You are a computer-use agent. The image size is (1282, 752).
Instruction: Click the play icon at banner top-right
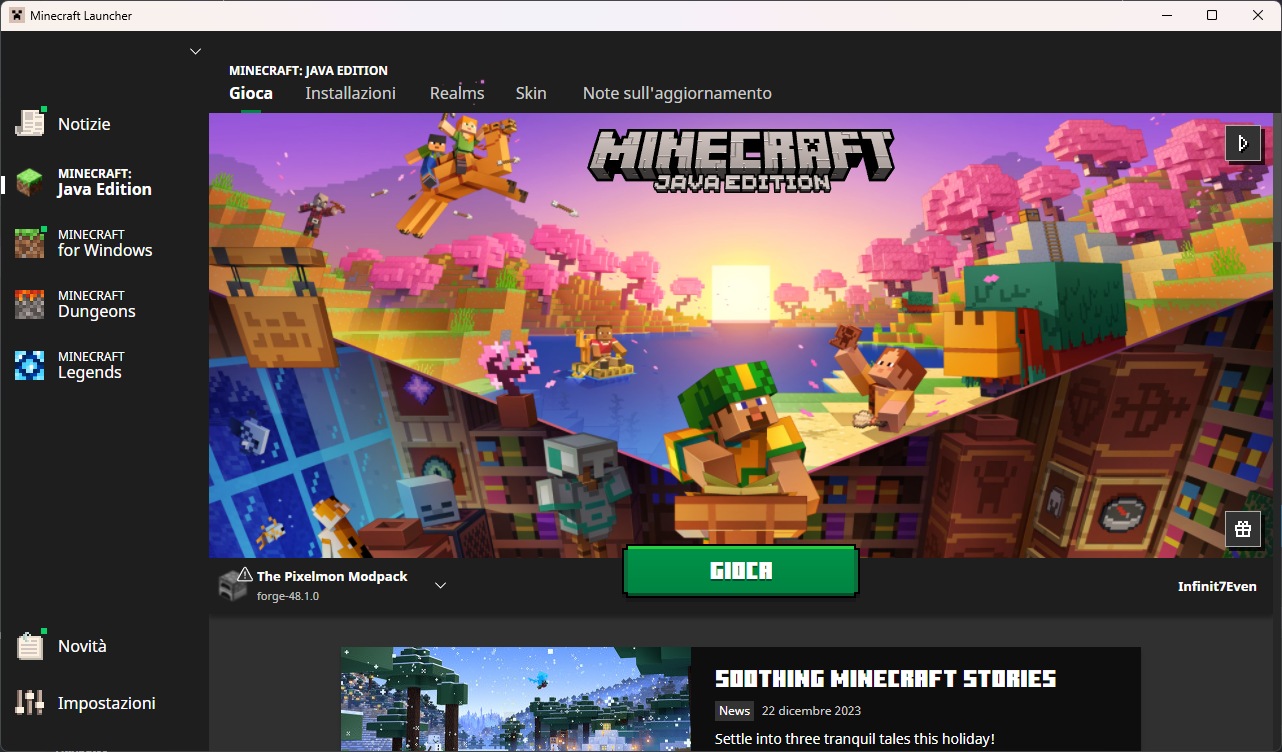coord(1243,143)
